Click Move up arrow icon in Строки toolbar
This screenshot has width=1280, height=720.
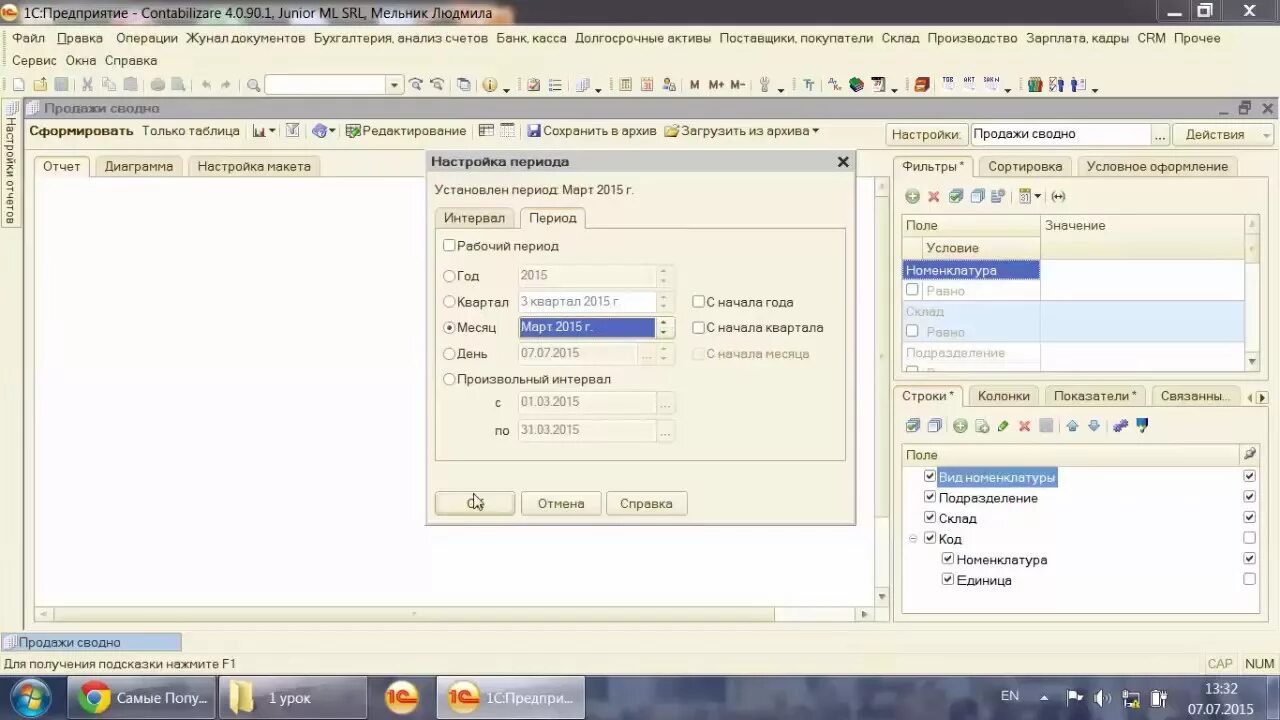coord(1072,426)
